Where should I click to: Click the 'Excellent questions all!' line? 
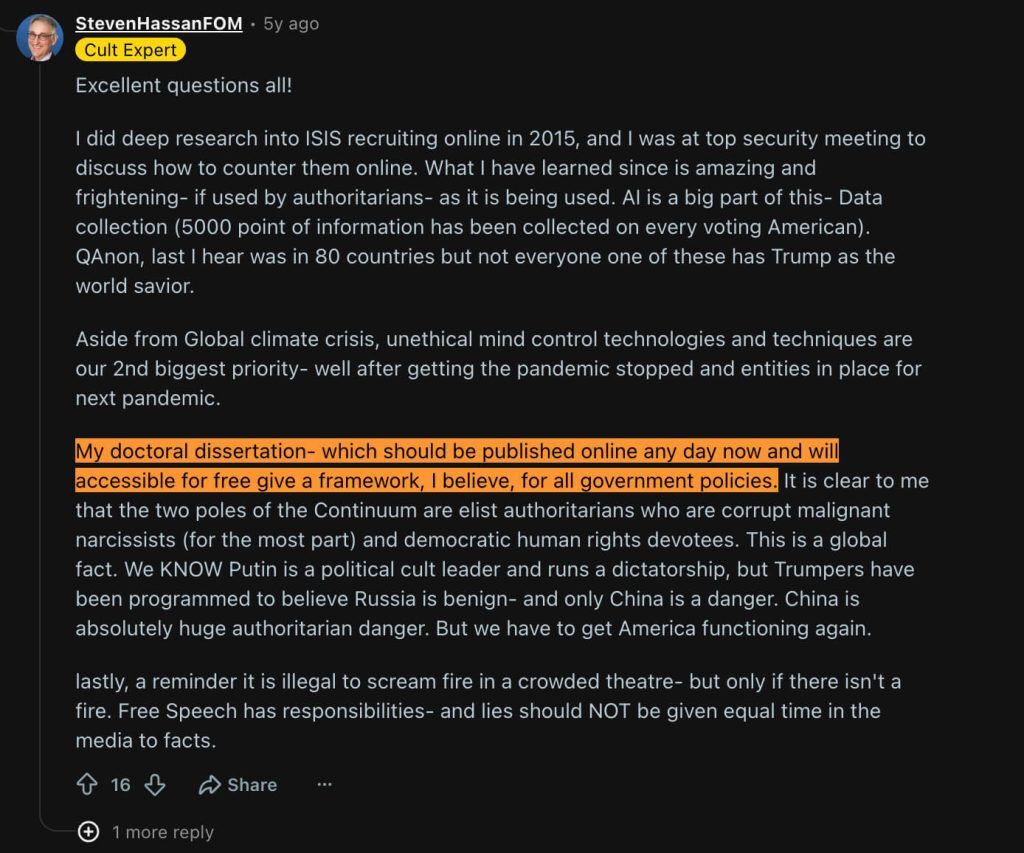[184, 86]
